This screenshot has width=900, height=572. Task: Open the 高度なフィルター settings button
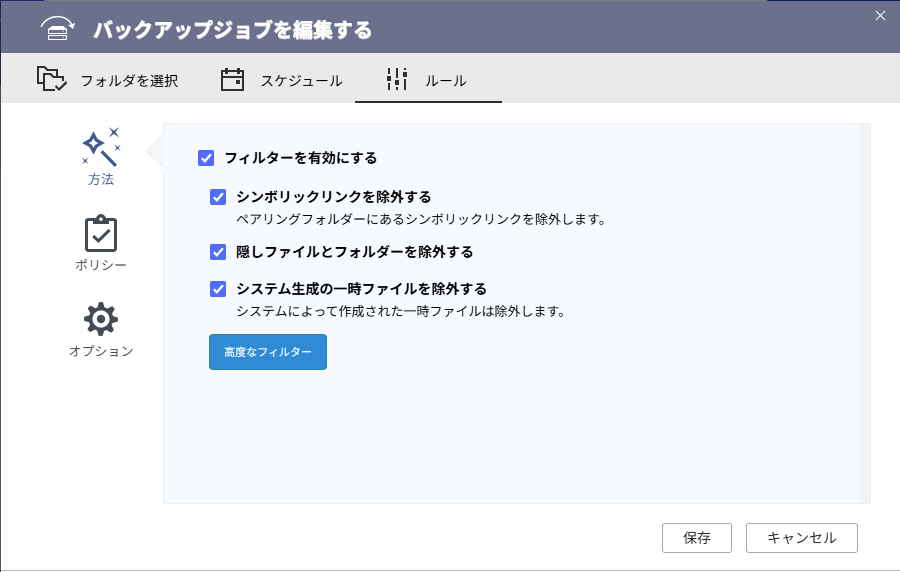coord(267,353)
